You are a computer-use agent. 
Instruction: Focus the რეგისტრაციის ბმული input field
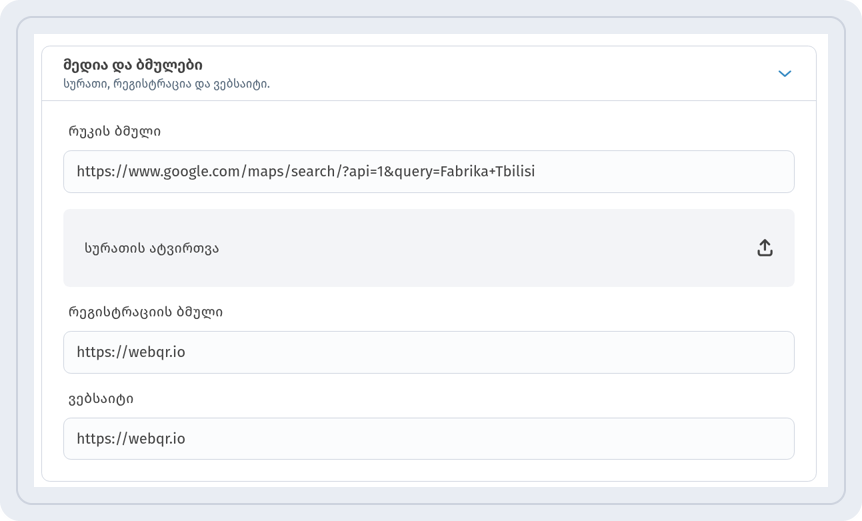click(429, 352)
